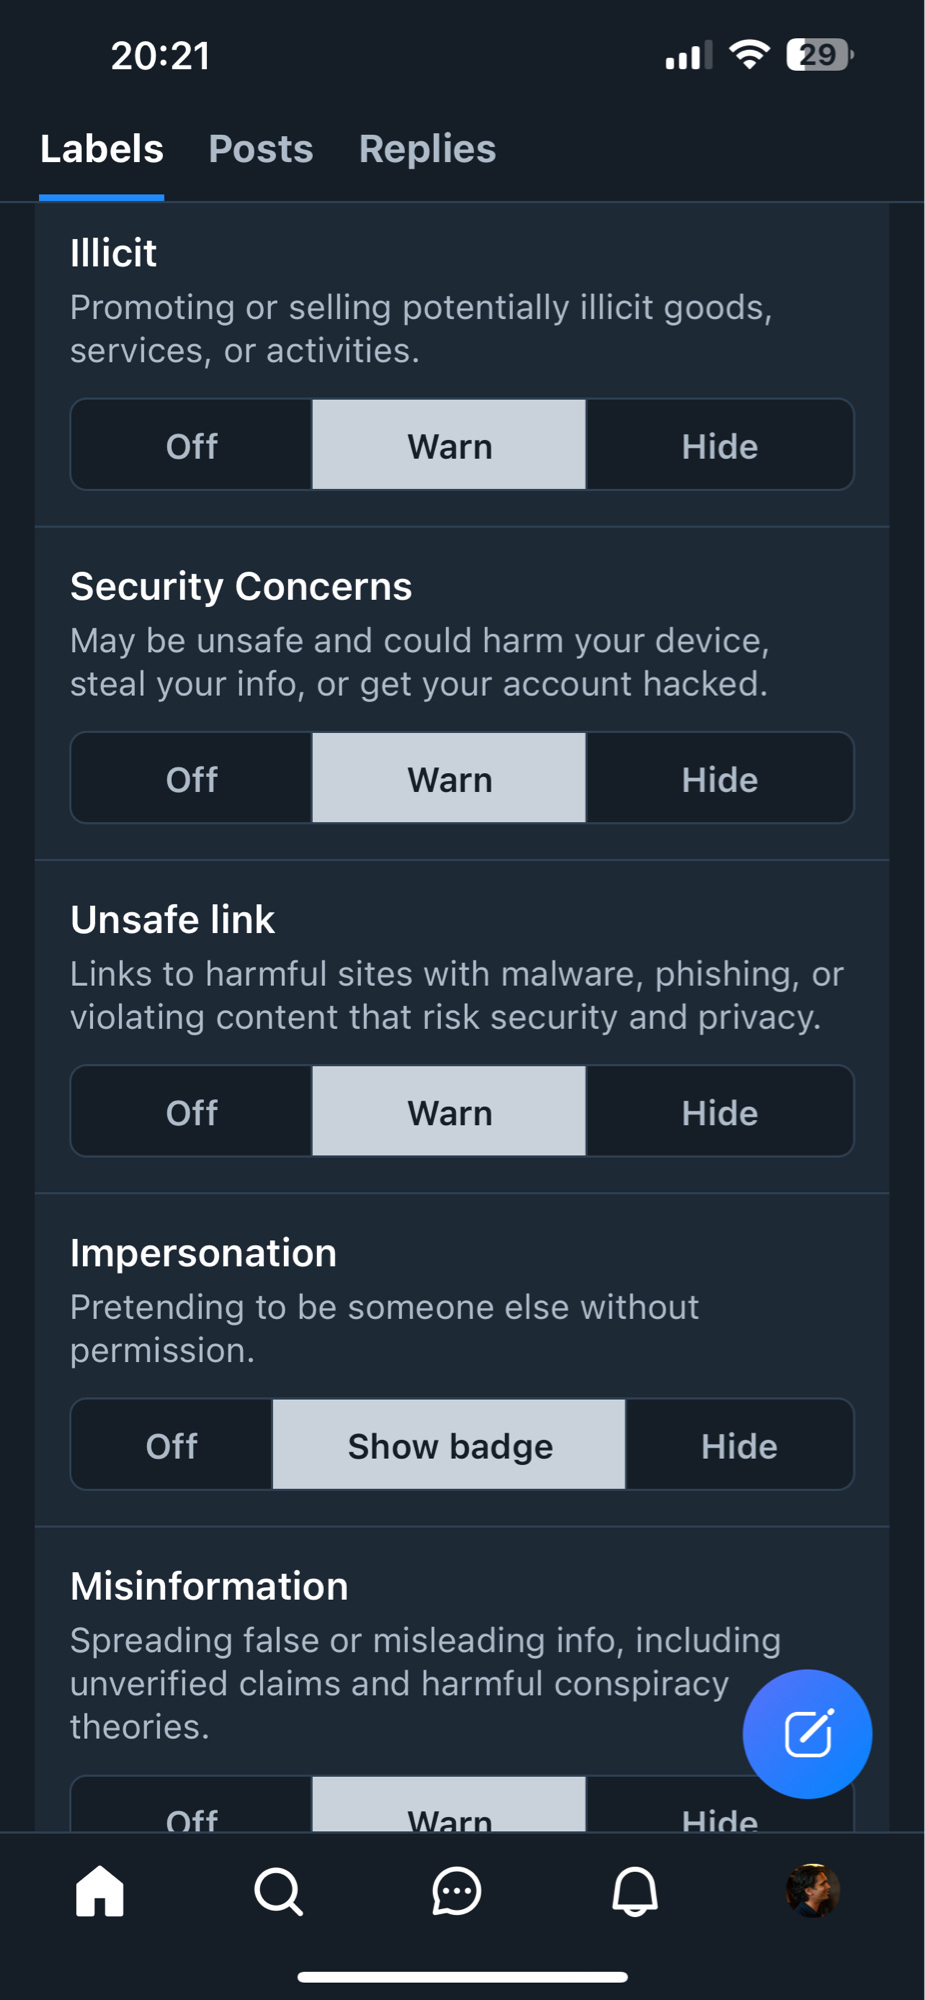The width and height of the screenshot is (925, 2000).
Task: Switch to the Posts tab
Action: point(261,149)
